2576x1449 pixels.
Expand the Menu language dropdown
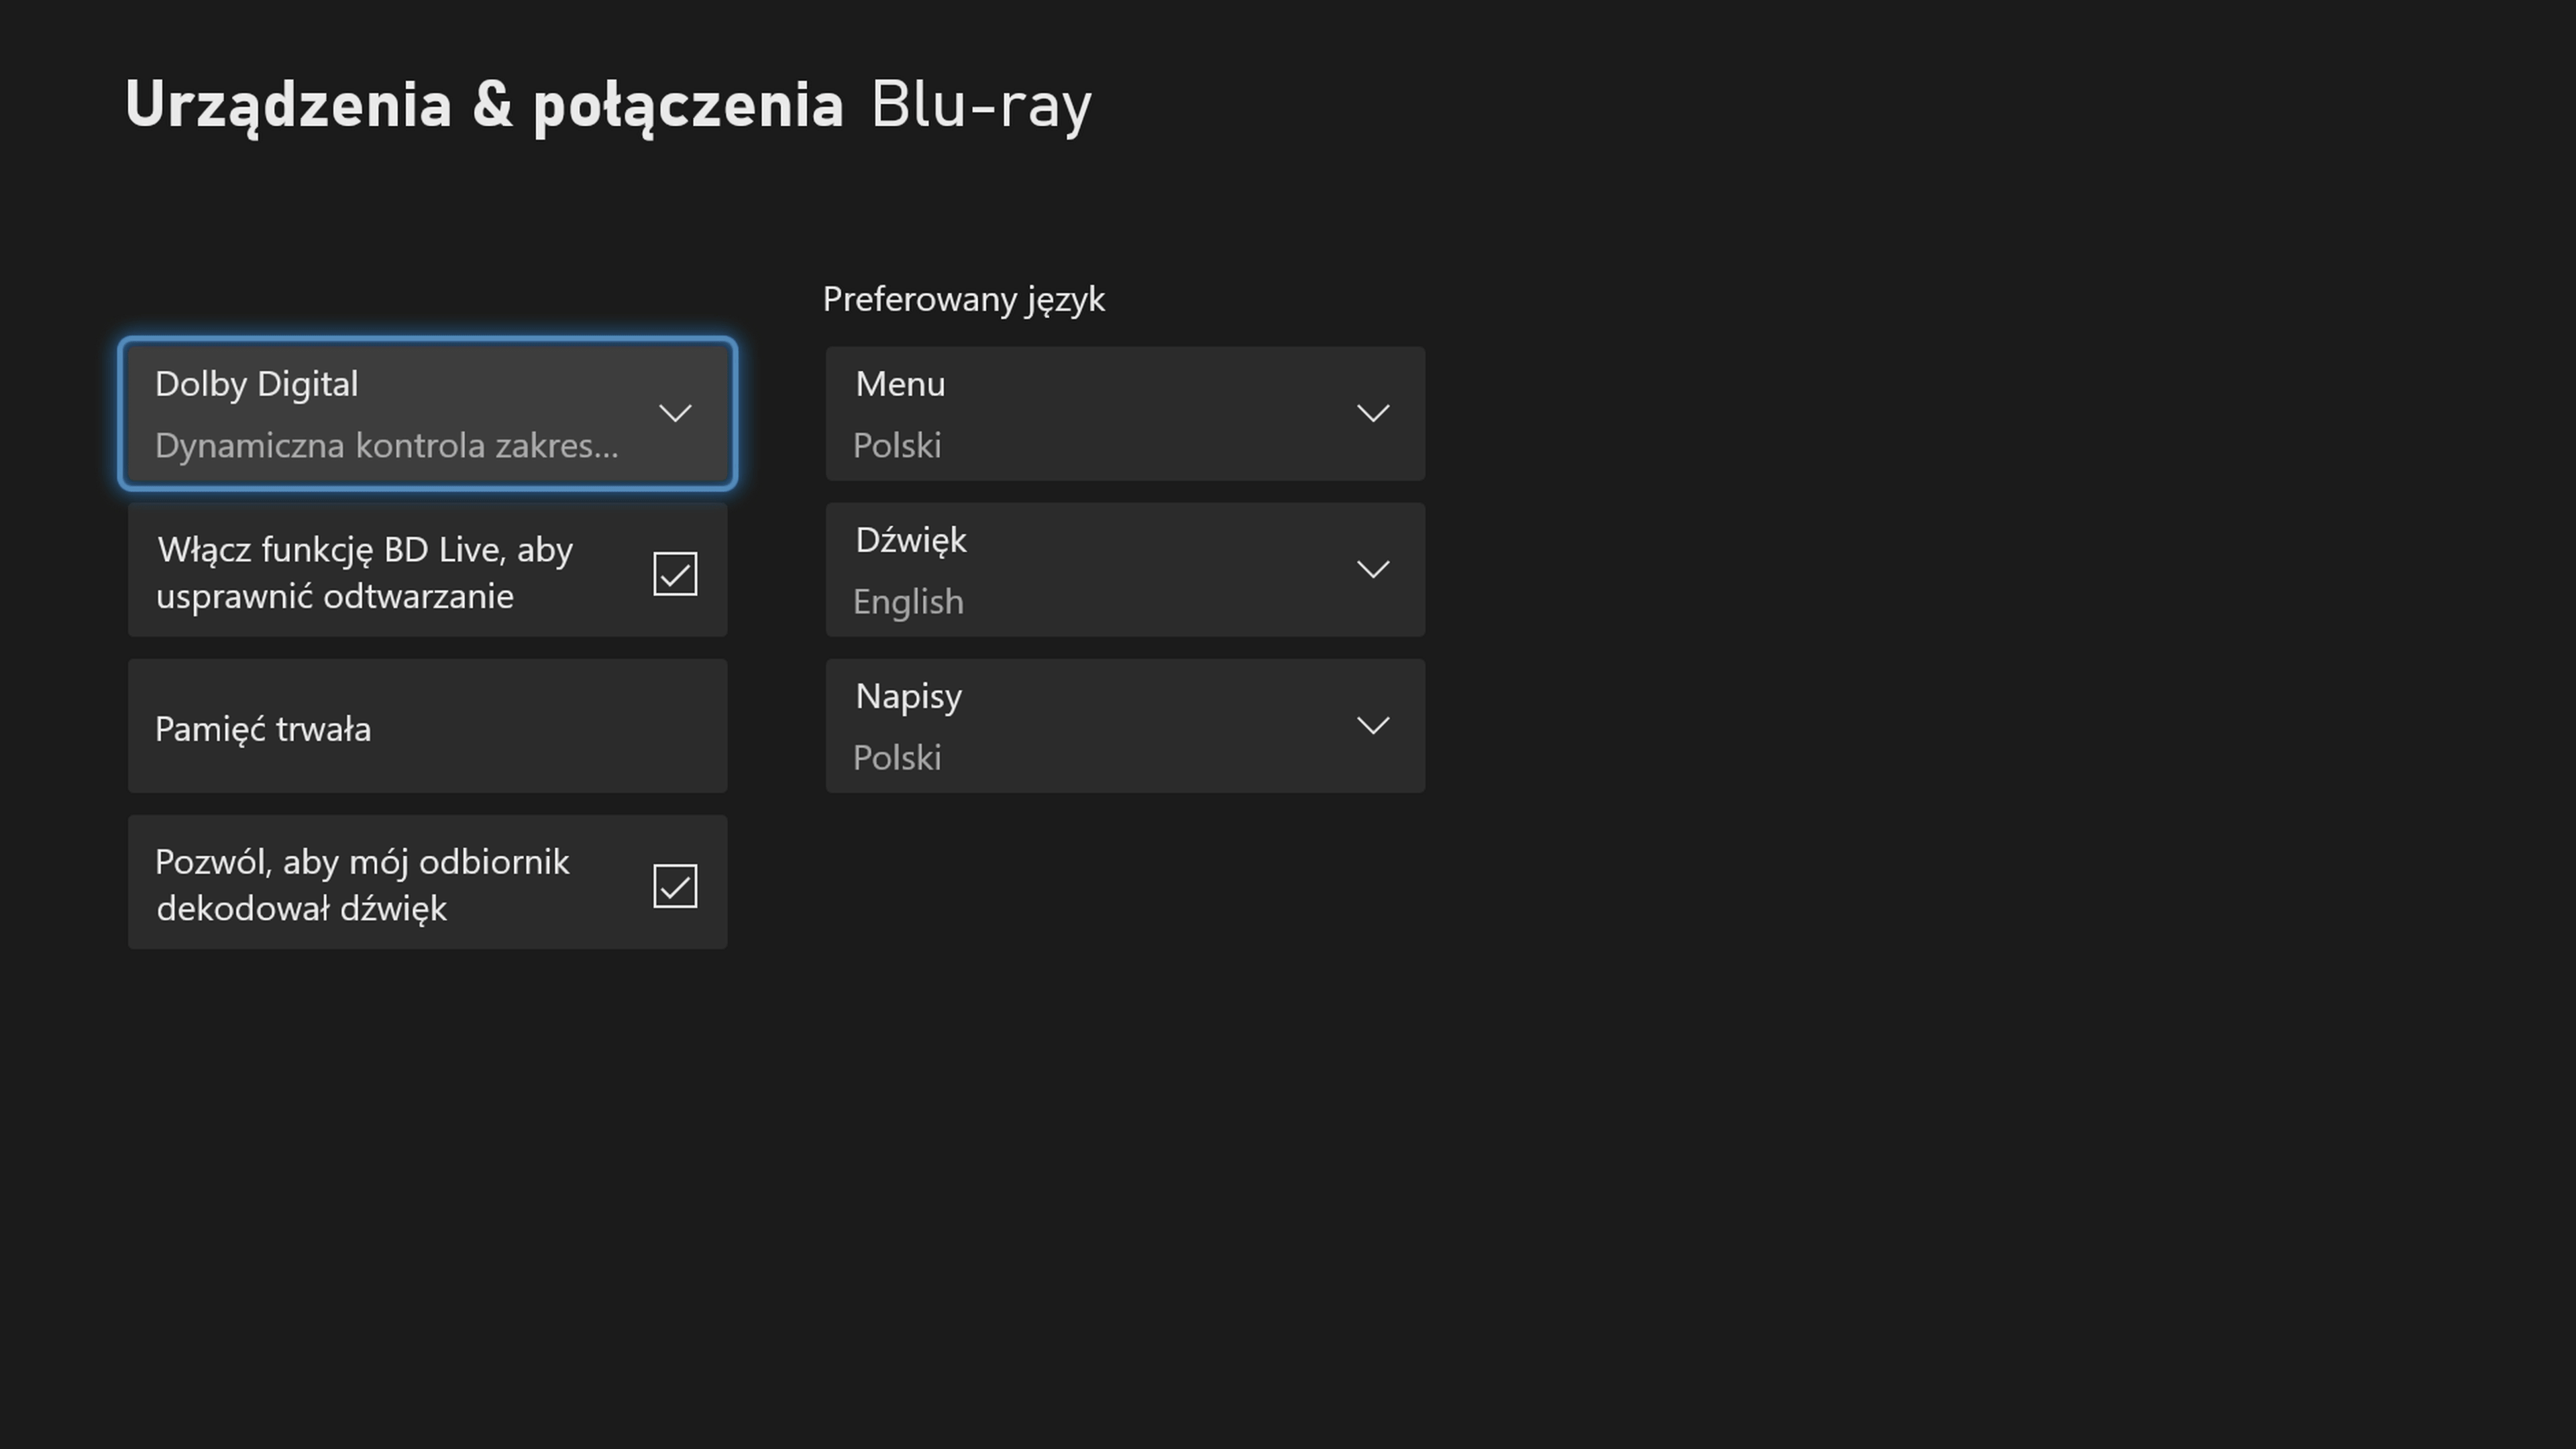click(x=1124, y=413)
